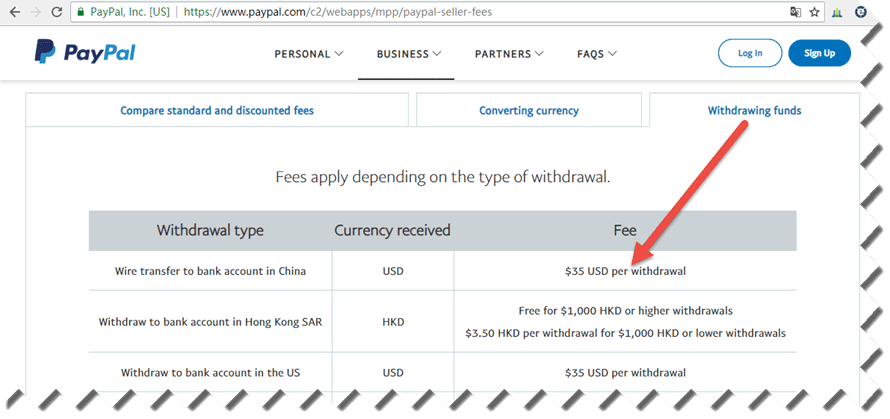Click the Currency received column header
The height and width of the screenshot is (419, 890).
click(x=392, y=230)
